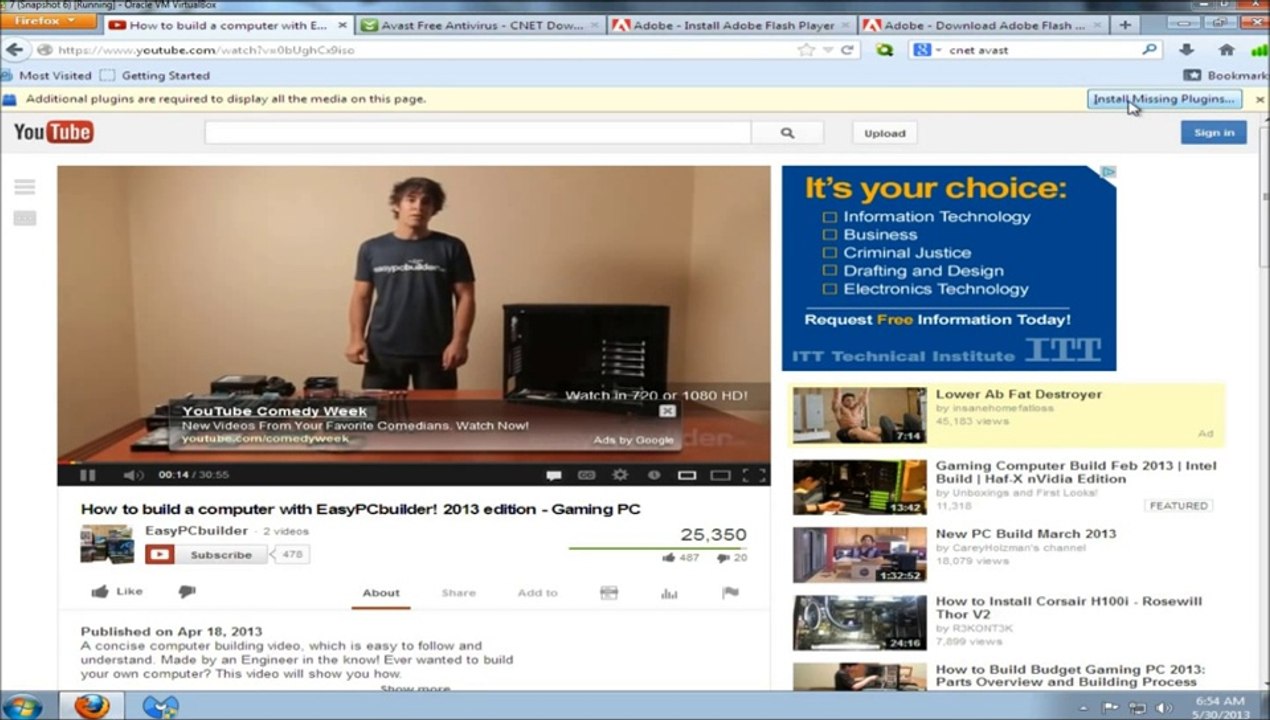The height and width of the screenshot is (720, 1270).
Task: Click the Upload button
Action: (x=884, y=133)
